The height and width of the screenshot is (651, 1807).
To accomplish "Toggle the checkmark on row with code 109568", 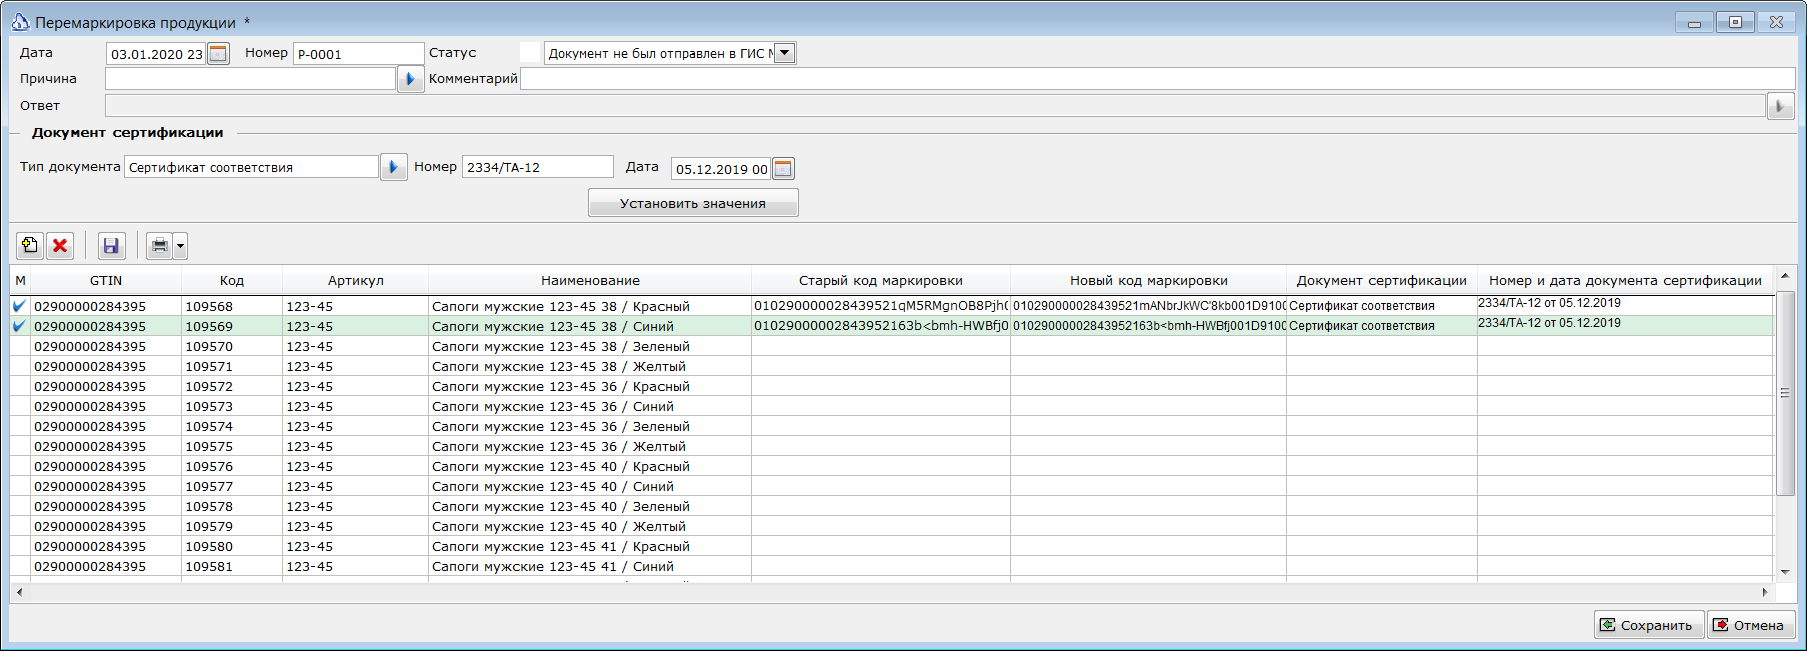I will [x=19, y=306].
